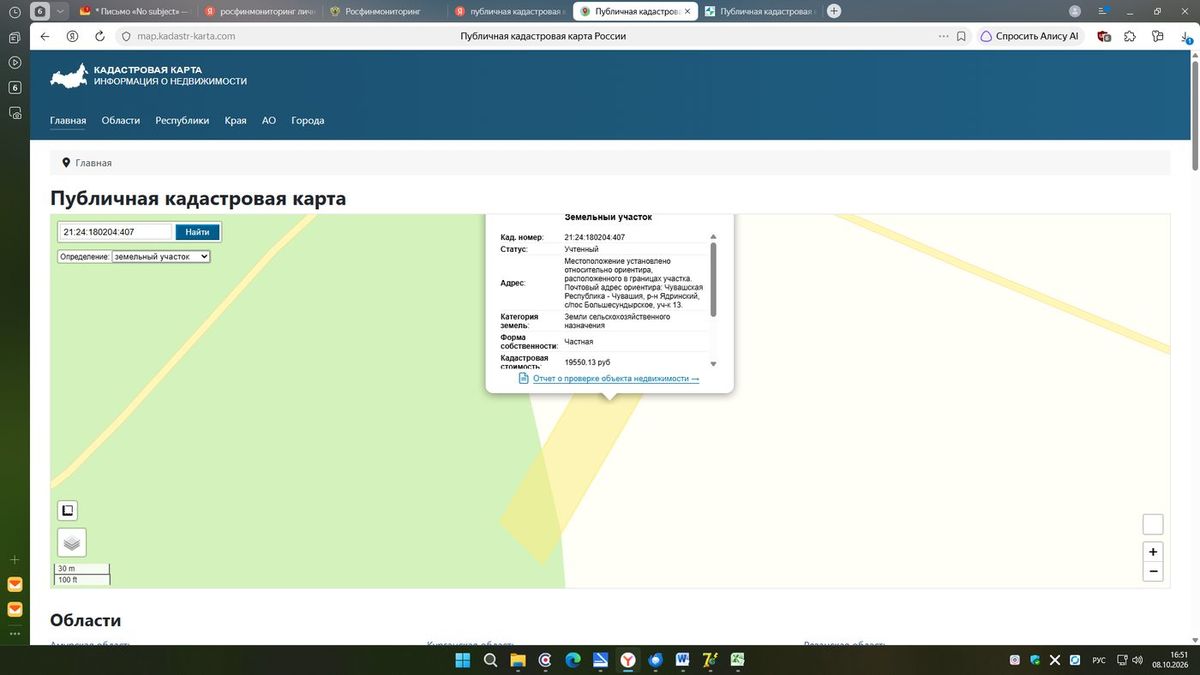Click the square map tool above layers
This screenshot has height=675, width=1200.
click(68, 511)
